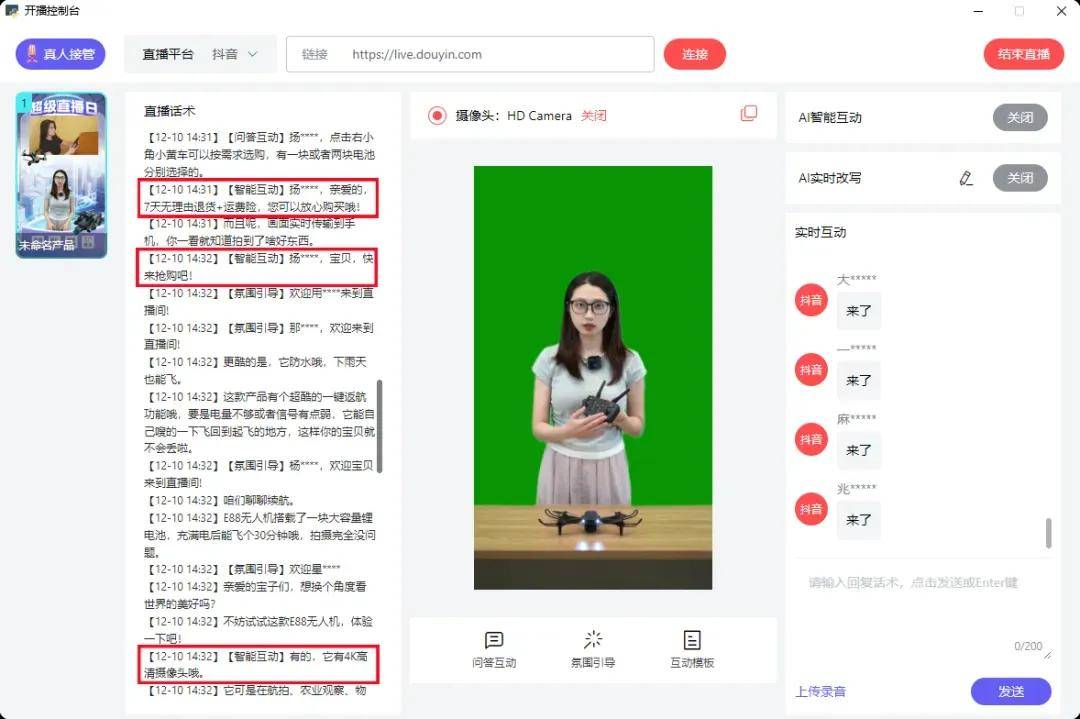Toggle the AI智能互动 switch
The image size is (1080, 719).
point(1020,118)
